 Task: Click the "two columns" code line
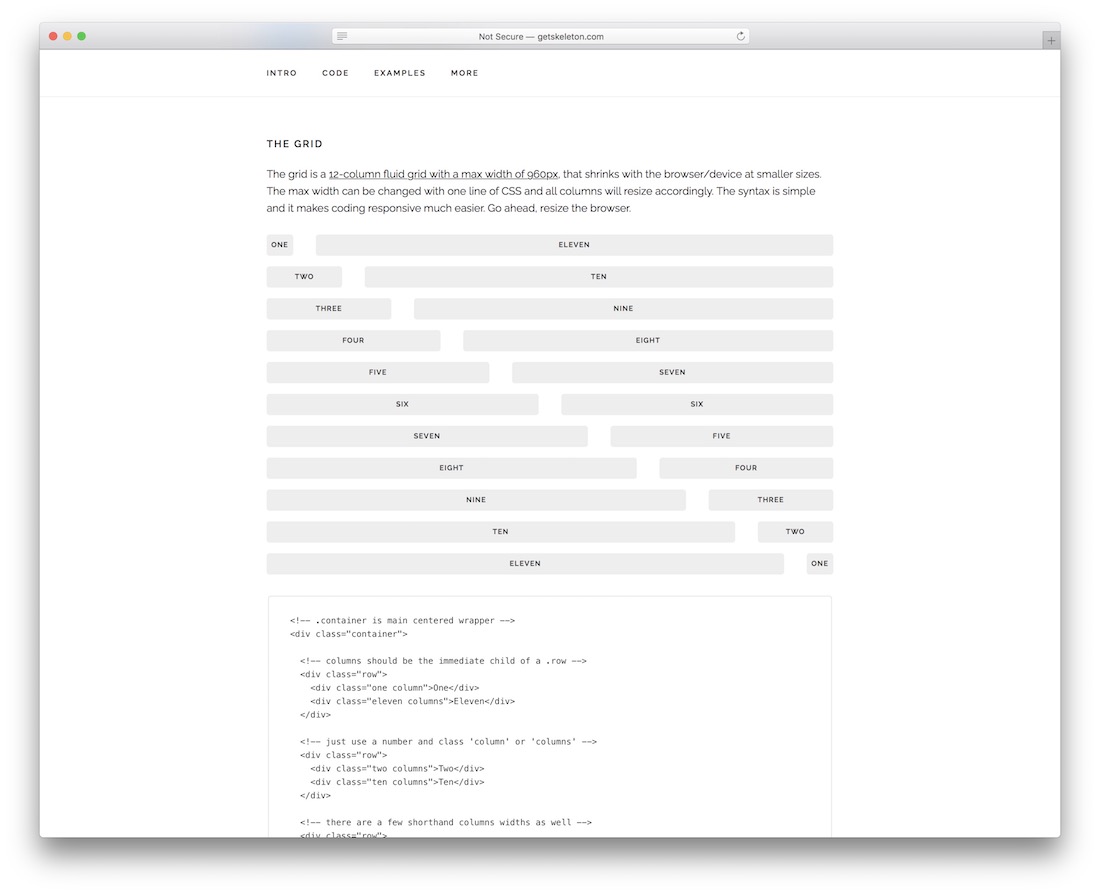click(x=397, y=769)
